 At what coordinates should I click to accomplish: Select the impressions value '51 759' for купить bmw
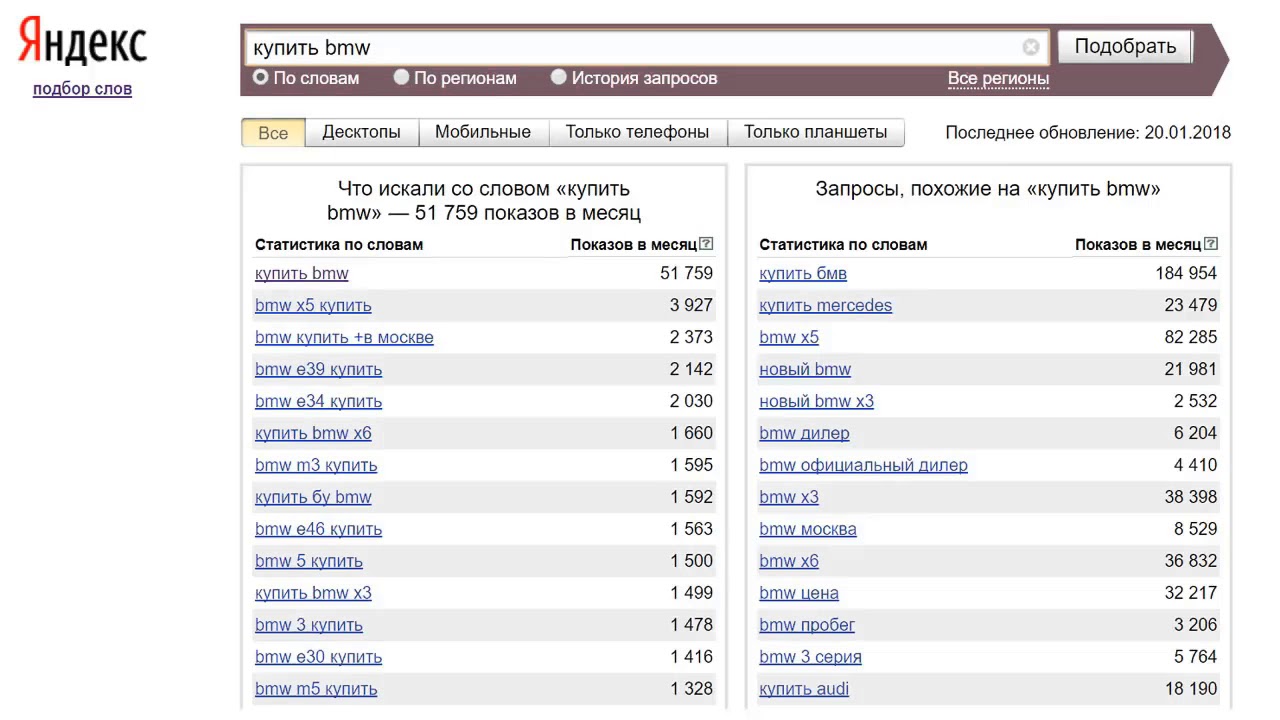pyautogui.click(x=686, y=273)
